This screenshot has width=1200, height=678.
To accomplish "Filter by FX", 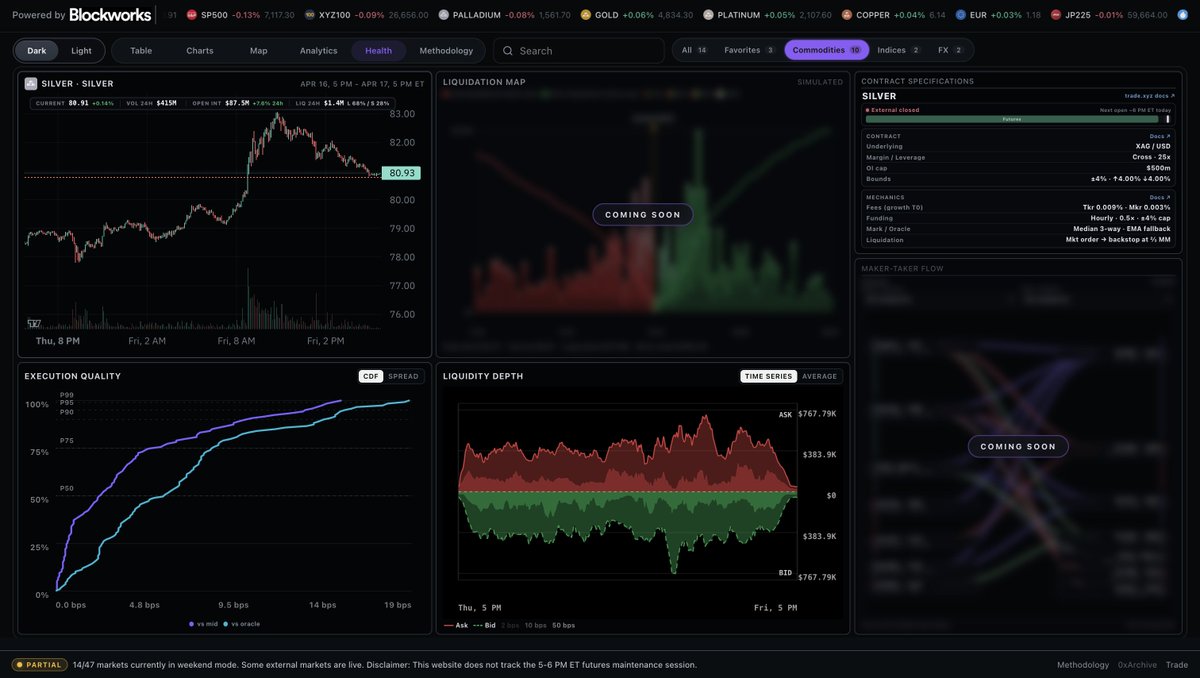I will click(950, 50).
